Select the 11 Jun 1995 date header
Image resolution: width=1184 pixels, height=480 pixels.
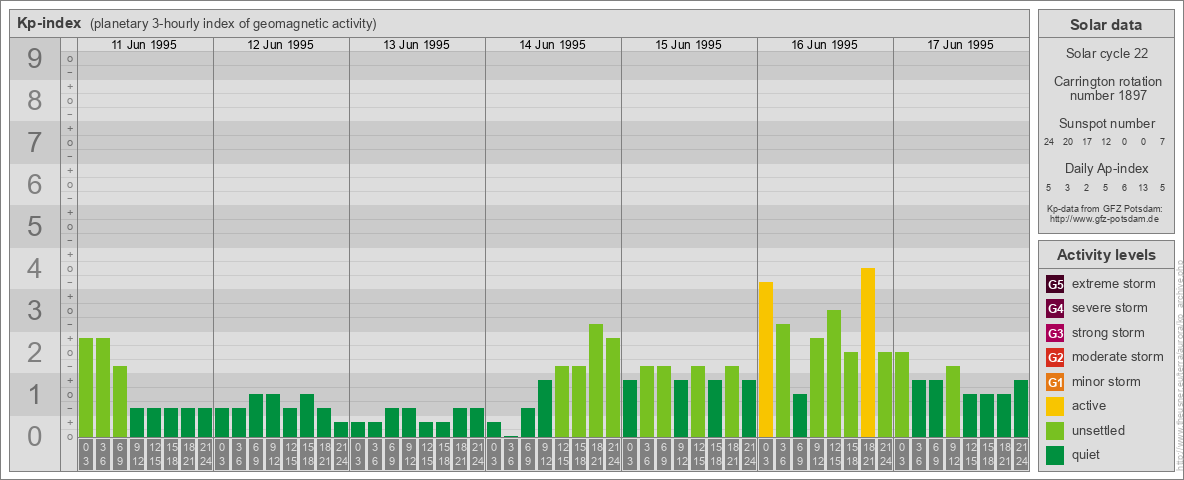[145, 45]
